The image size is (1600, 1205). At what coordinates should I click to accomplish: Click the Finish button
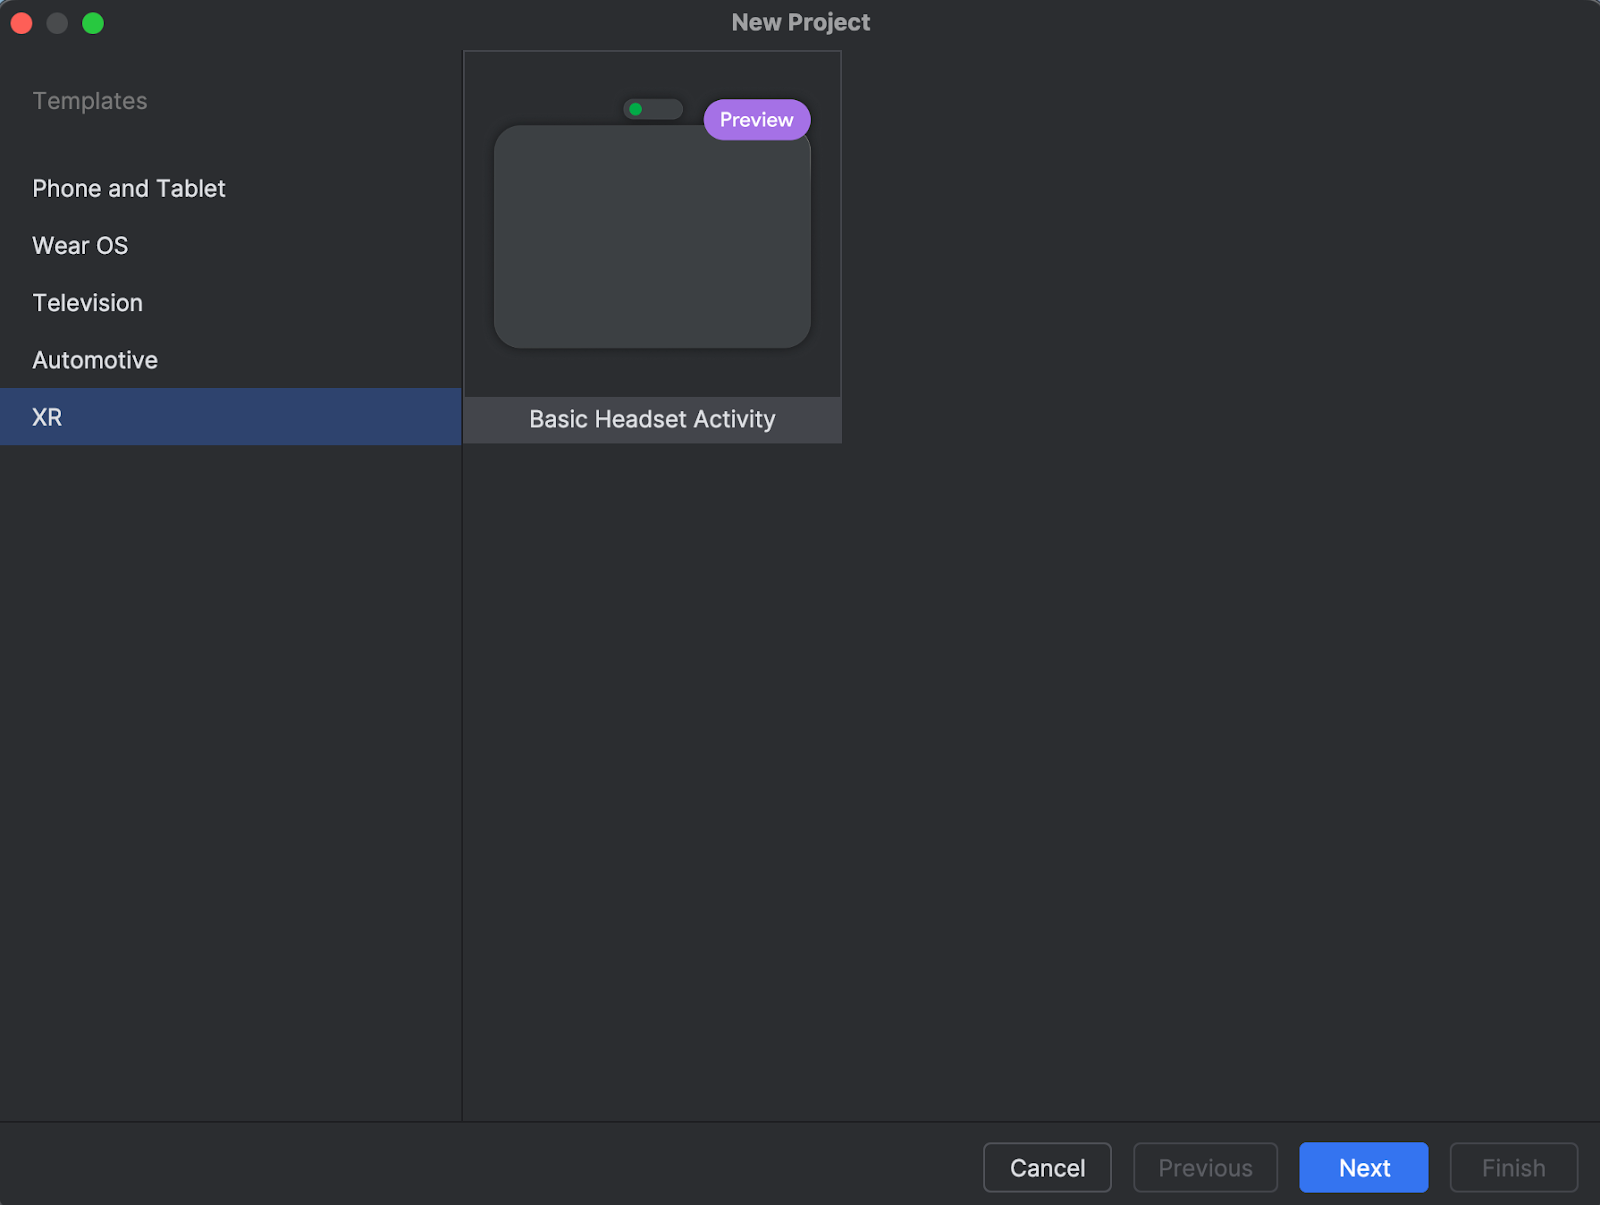click(x=1513, y=1167)
